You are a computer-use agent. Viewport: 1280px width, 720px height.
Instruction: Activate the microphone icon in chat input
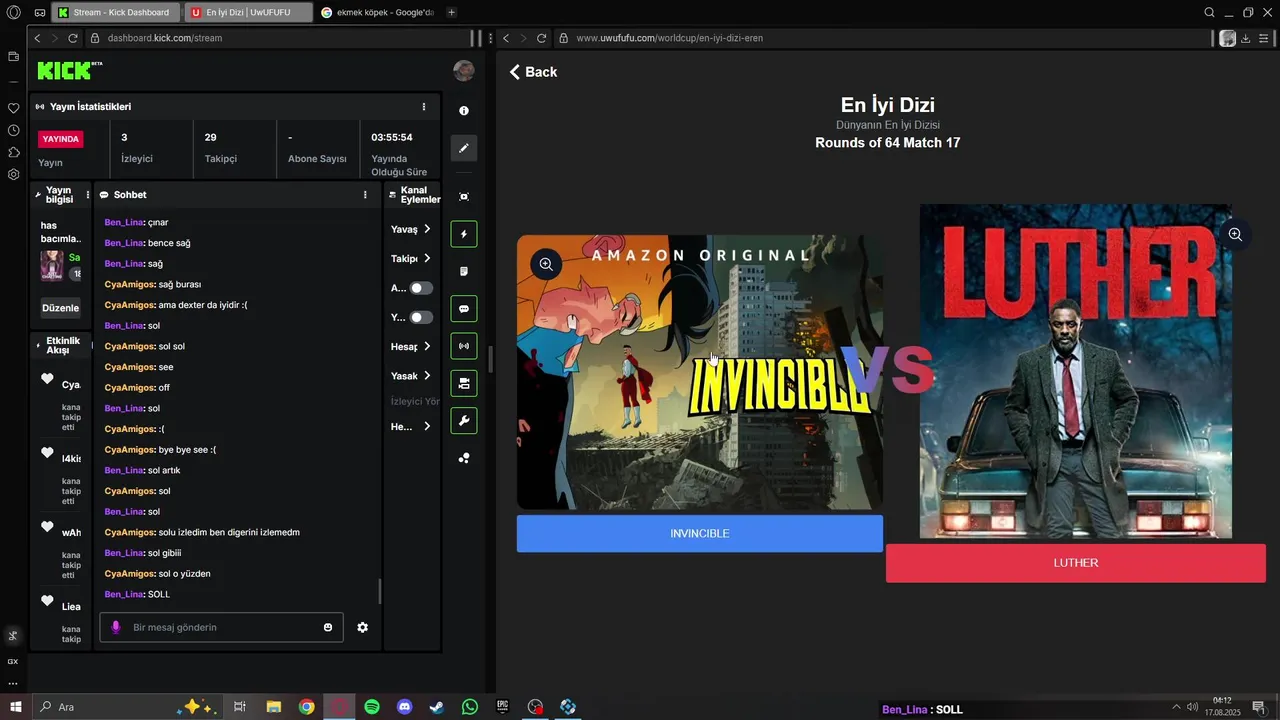[x=116, y=627]
